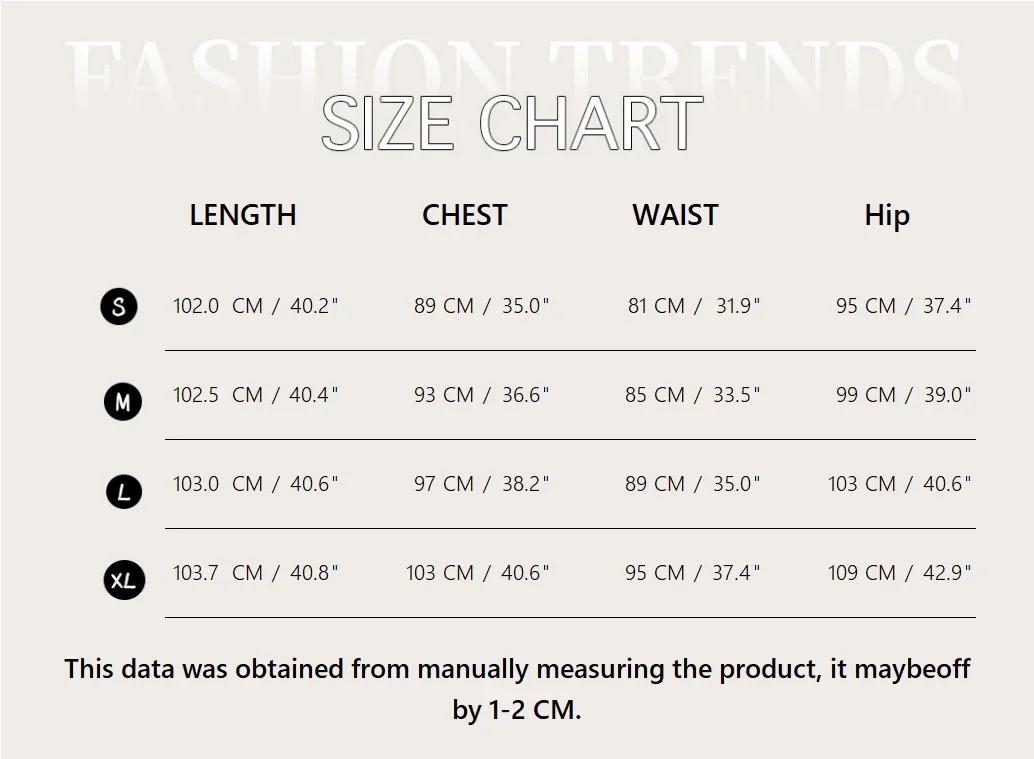Select the WAIST column header
Screen dimensions: 1034x759
[x=675, y=215]
